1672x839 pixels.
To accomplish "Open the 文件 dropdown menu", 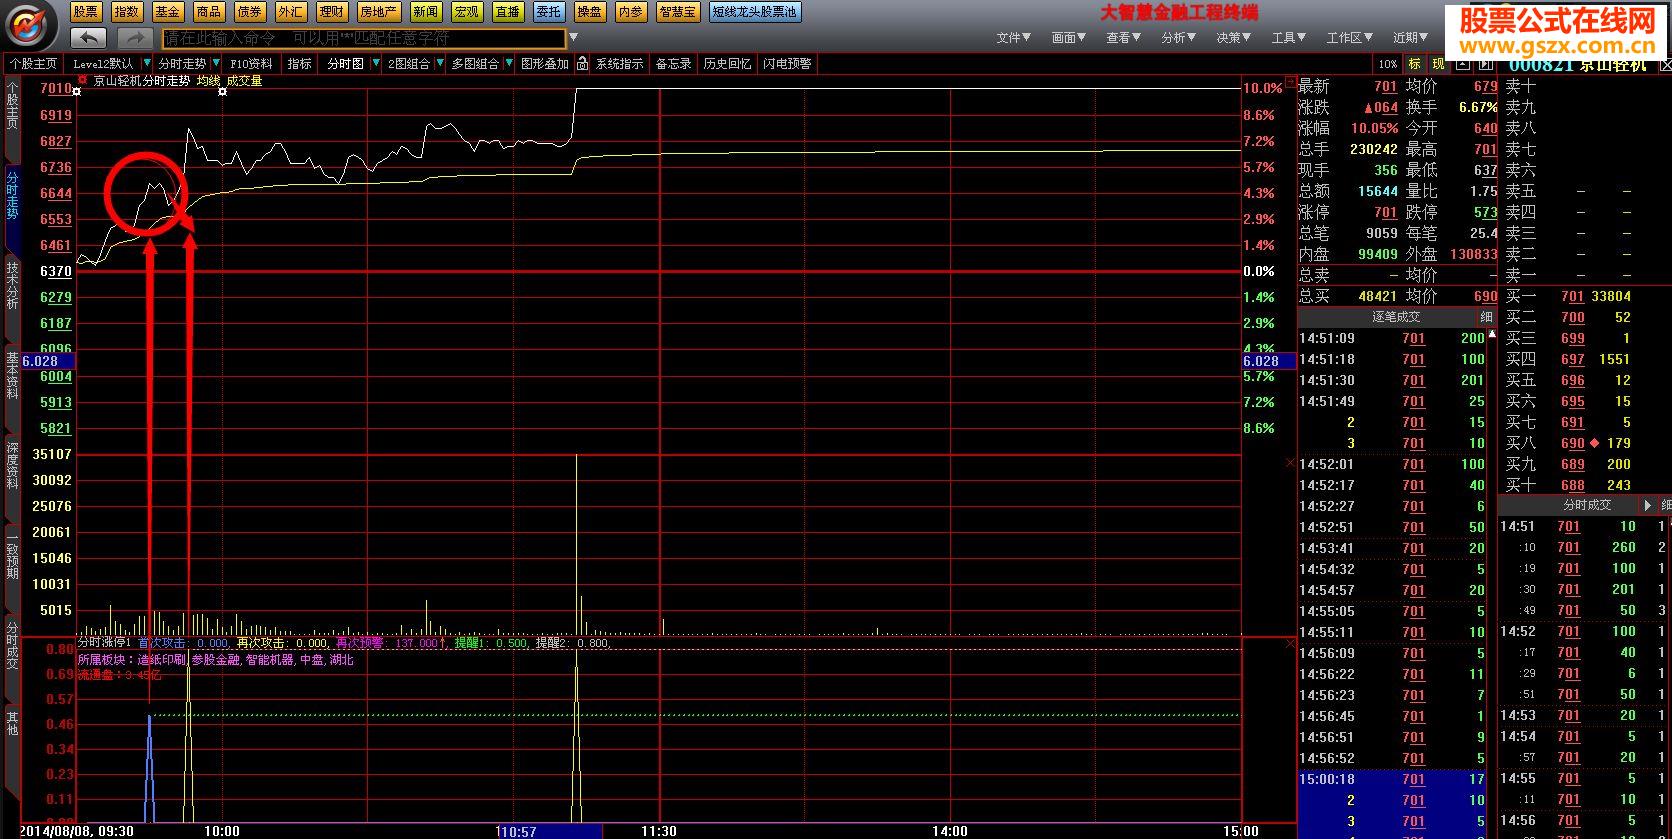I will (1013, 38).
